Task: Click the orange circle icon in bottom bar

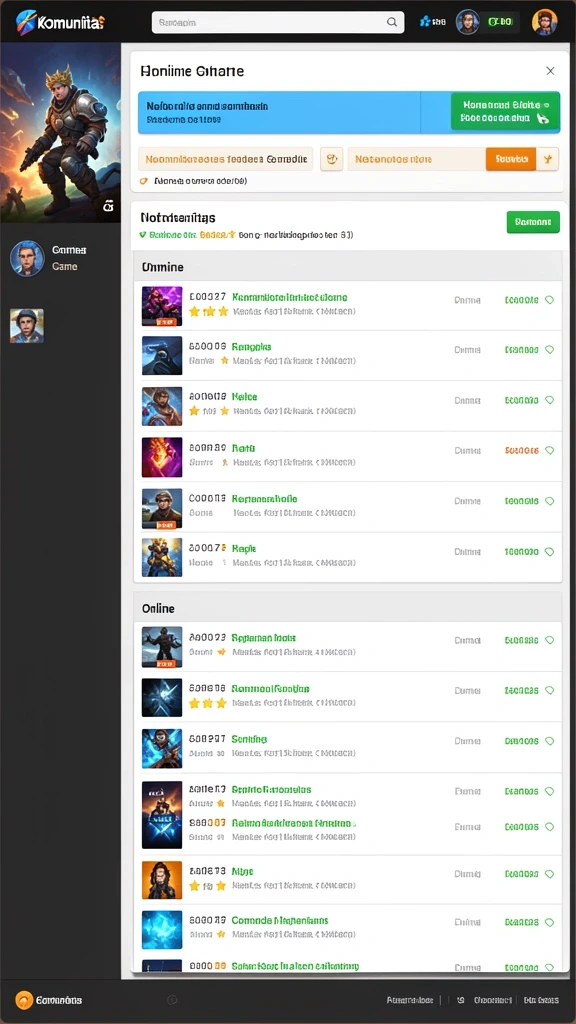Action: point(24,1000)
